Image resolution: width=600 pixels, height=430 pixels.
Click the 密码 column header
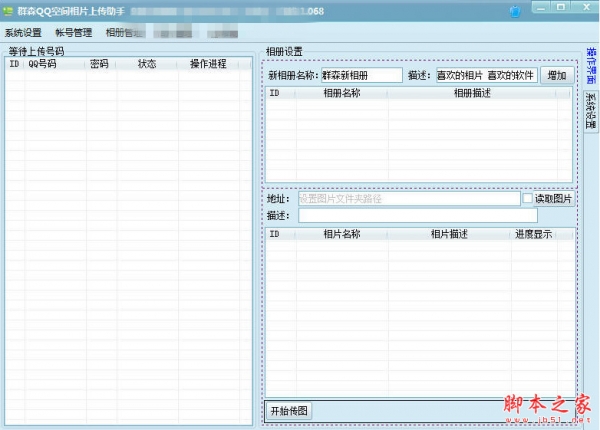point(101,64)
